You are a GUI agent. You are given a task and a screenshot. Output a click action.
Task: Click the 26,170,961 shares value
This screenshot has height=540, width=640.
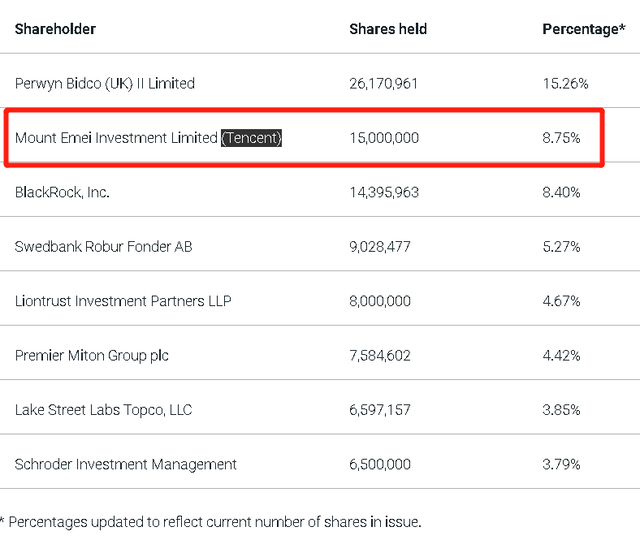point(384,84)
